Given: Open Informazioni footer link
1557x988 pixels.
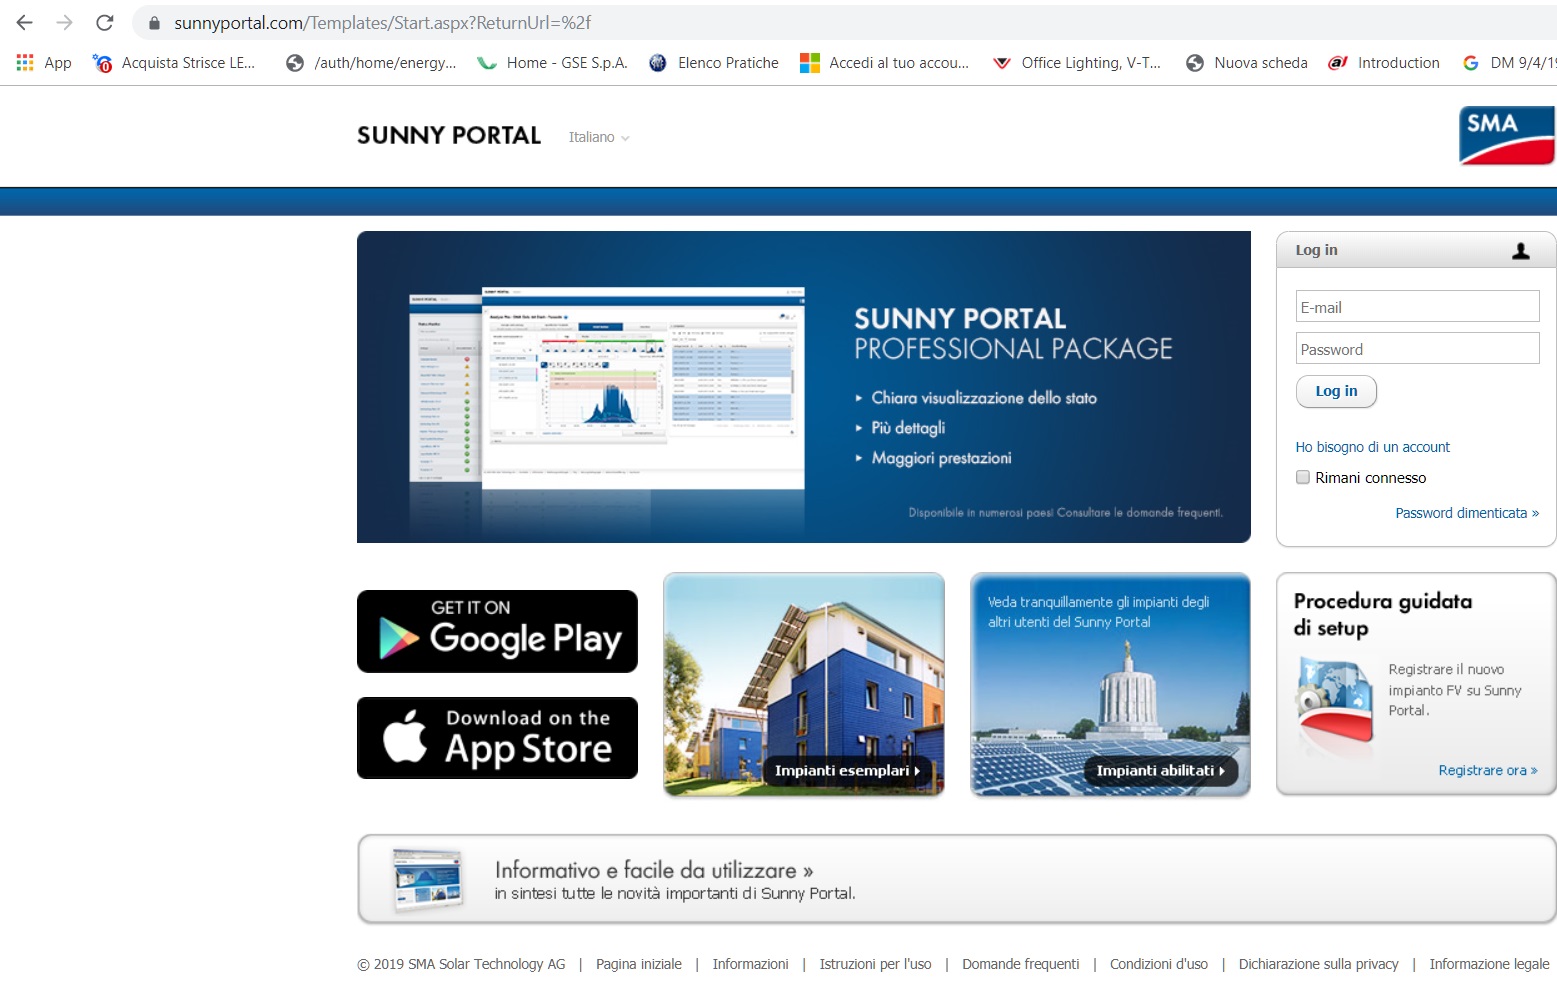Looking at the screenshot, I should (x=750, y=964).
